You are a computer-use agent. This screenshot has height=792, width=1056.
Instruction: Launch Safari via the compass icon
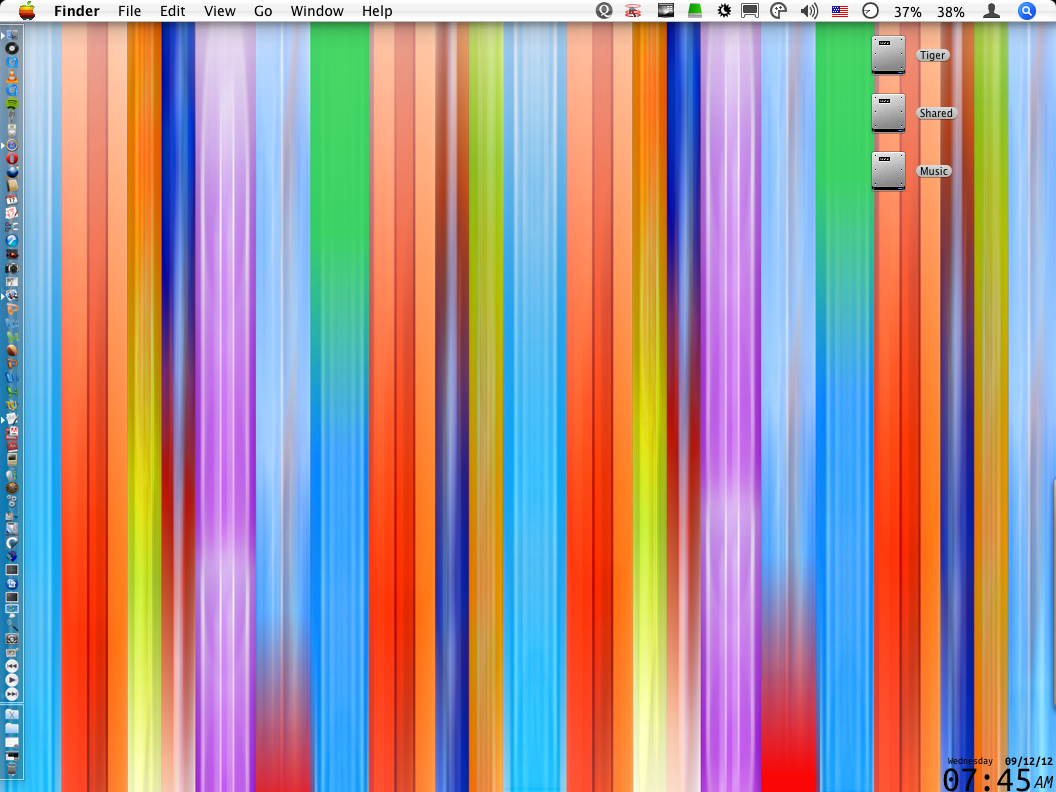click(x=11, y=145)
